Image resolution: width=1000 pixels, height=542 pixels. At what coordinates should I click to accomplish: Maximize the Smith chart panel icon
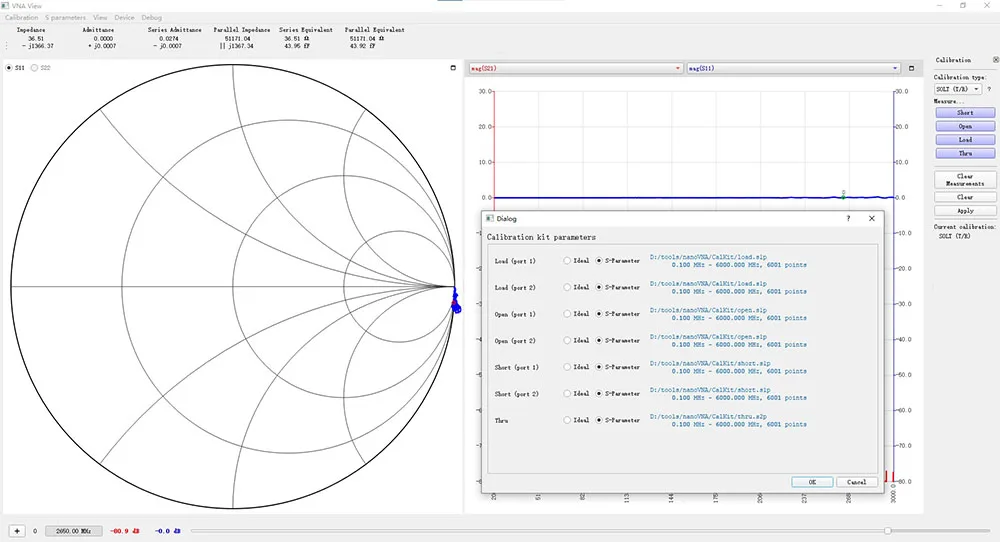453,68
